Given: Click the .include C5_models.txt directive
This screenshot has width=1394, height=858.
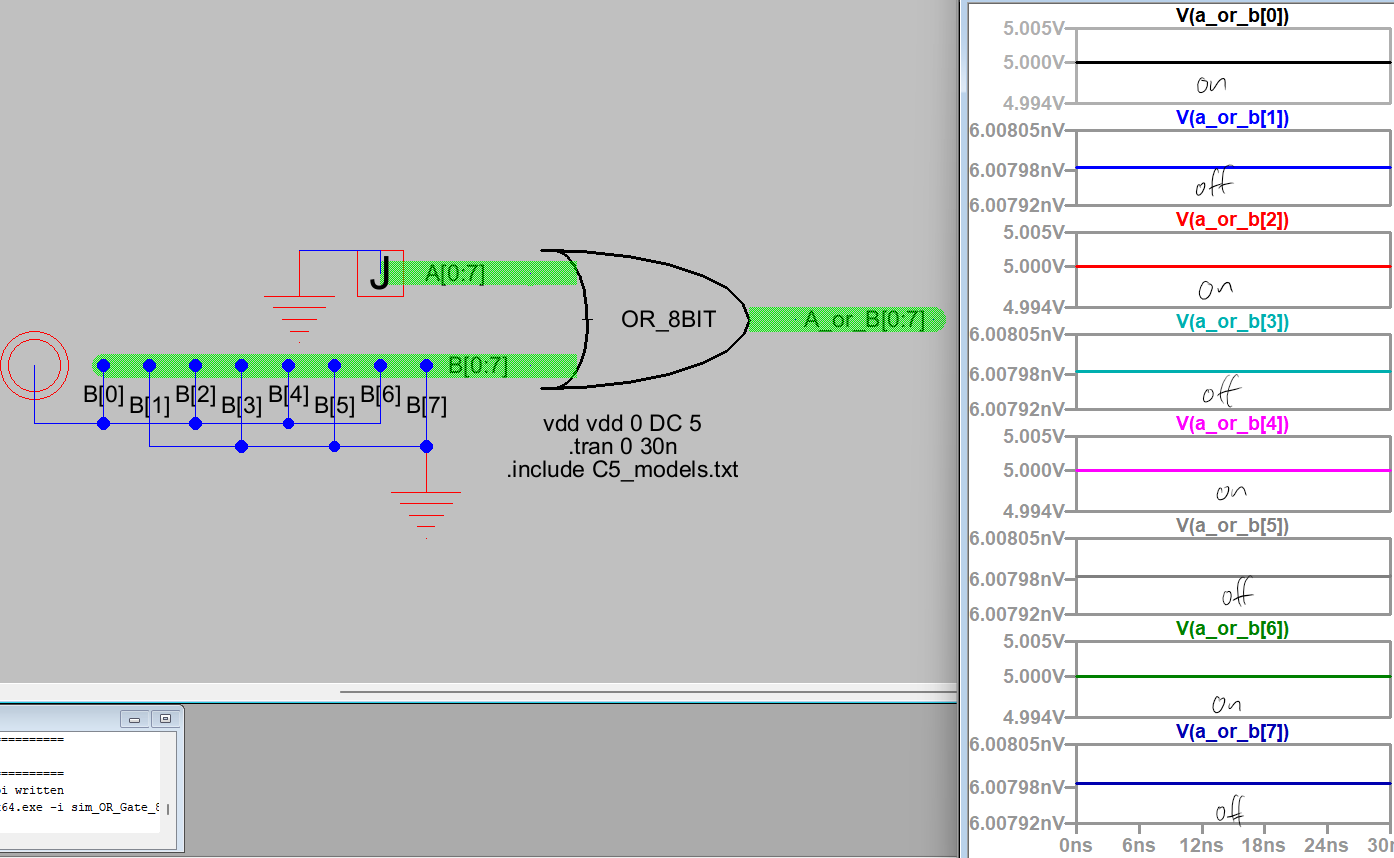Looking at the screenshot, I should (622, 469).
